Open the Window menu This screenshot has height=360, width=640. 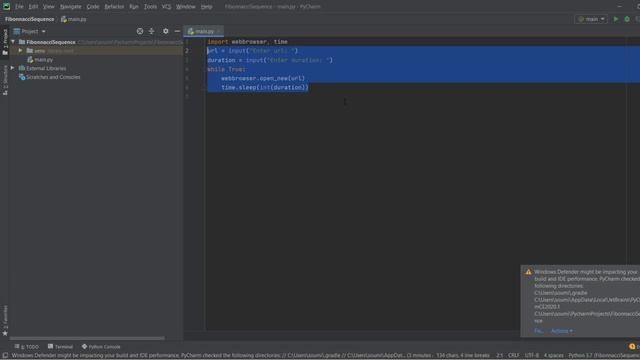(186, 7)
